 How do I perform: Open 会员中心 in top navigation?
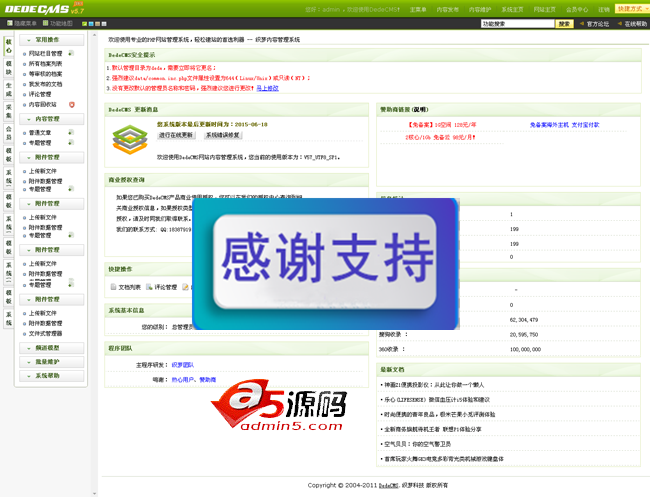point(577,9)
